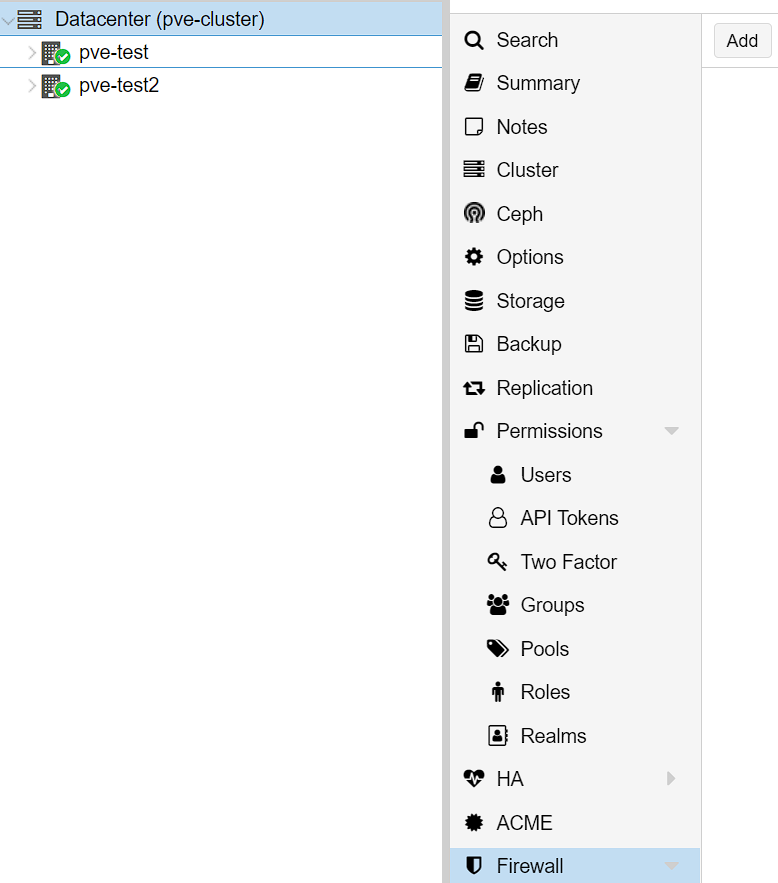The width and height of the screenshot is (778, 883).
Task: Open the Storage configuration
Action: pos(530,301)
